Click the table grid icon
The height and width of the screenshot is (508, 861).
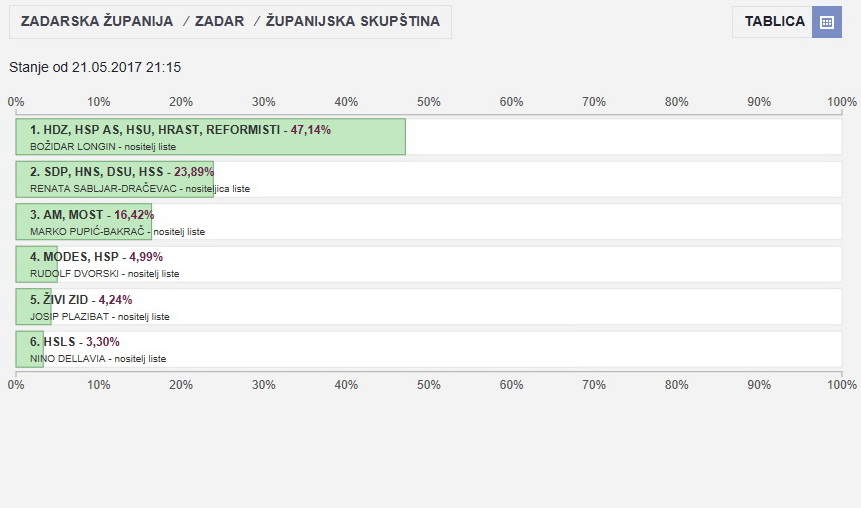(826, 22)
